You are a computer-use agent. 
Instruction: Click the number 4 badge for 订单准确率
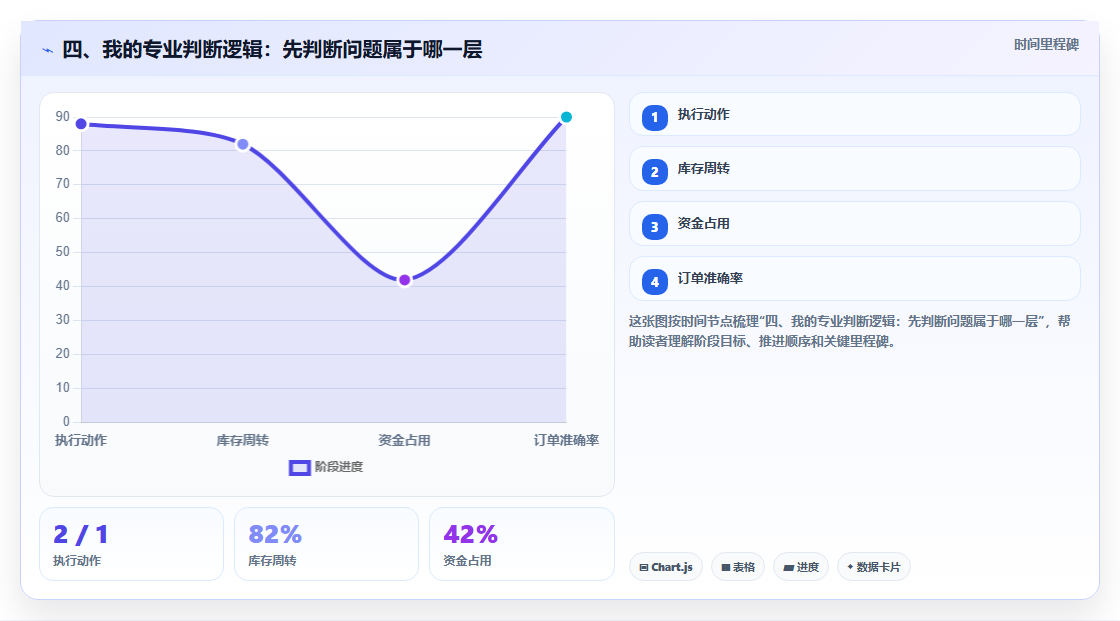coord(654,282)
